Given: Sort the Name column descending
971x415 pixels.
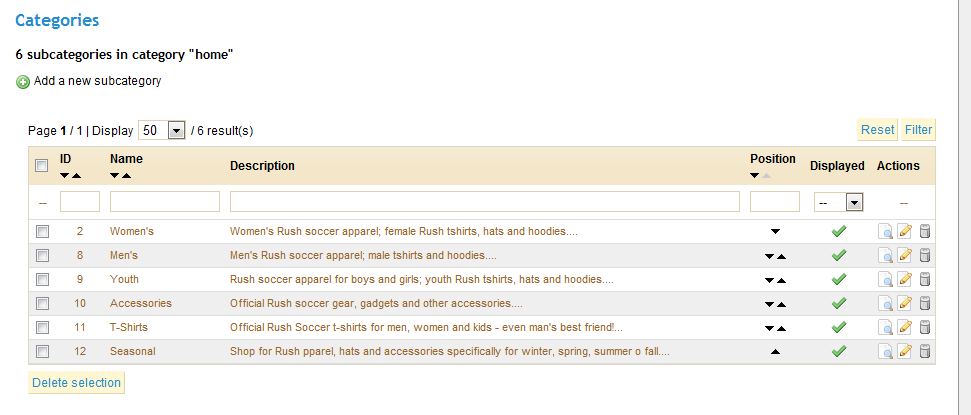Looking at the screenshot, I should coord(115,176).
